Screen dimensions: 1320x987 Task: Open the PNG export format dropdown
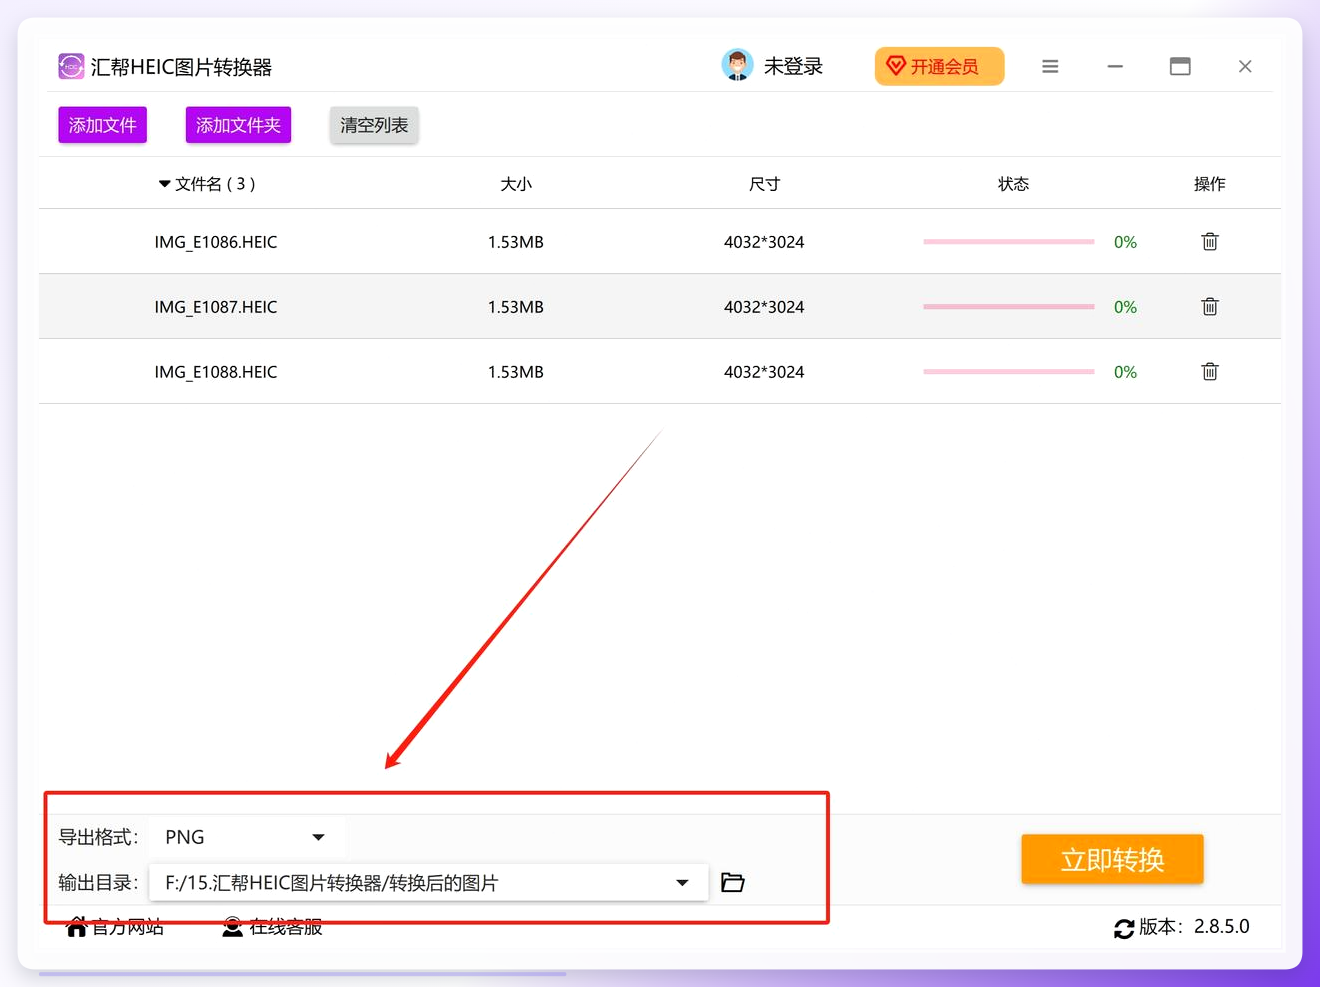[246, 837]
